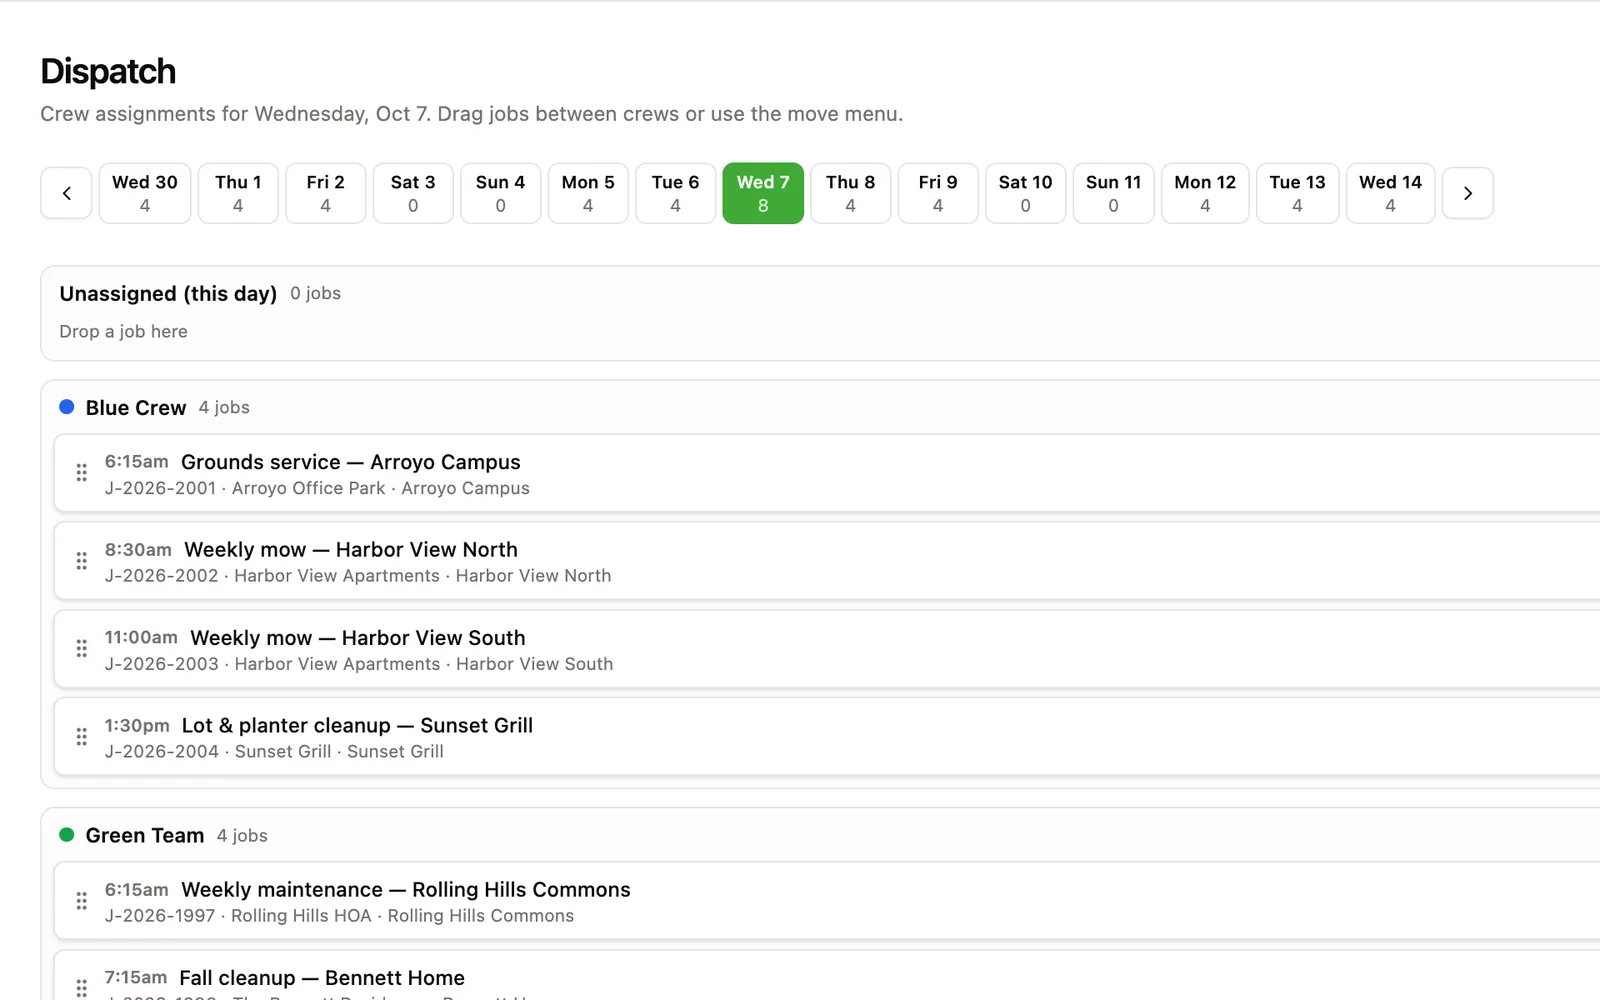The width and height of the screenshot is (1600, 1000).
Task: Select the active Wed 7 tab
Action: [763, 193]
